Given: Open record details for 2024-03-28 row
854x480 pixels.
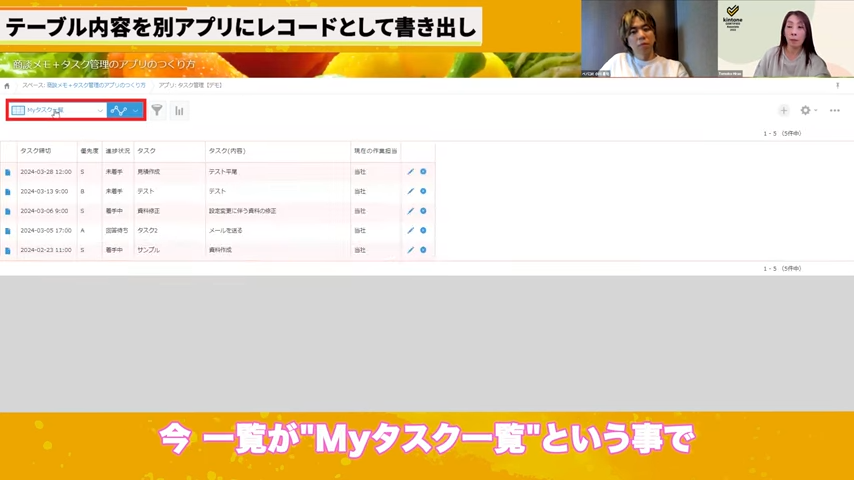Looking at the screenshot, I should click(x=8, y=172).
